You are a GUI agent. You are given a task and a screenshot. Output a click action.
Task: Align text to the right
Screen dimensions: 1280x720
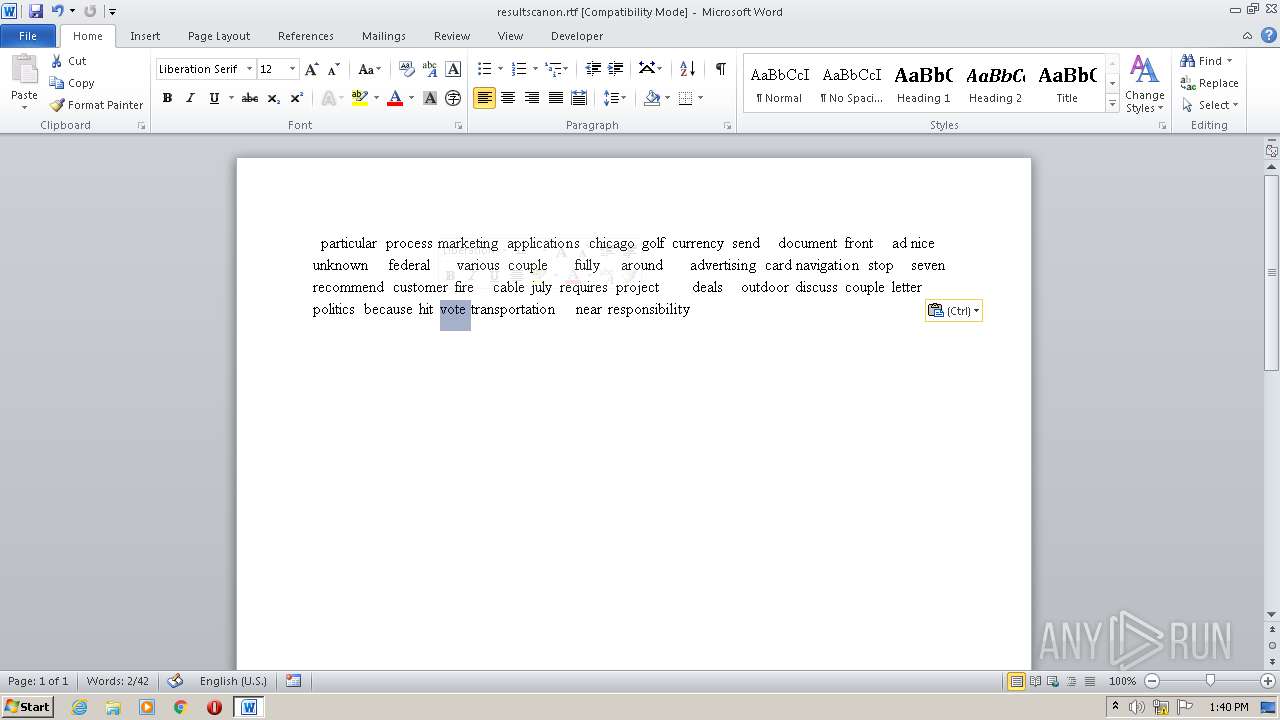532,98
